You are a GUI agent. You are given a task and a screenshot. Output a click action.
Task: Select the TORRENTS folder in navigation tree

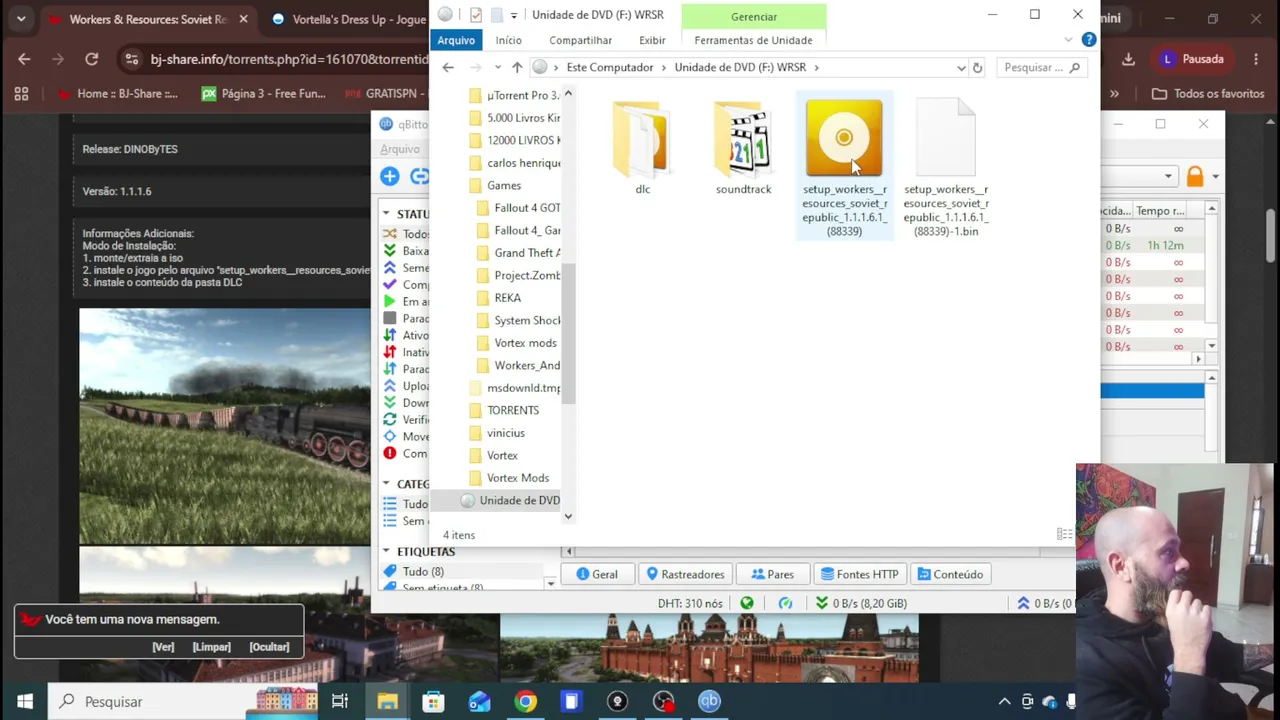pyautogui.click(x=513, y=410)
